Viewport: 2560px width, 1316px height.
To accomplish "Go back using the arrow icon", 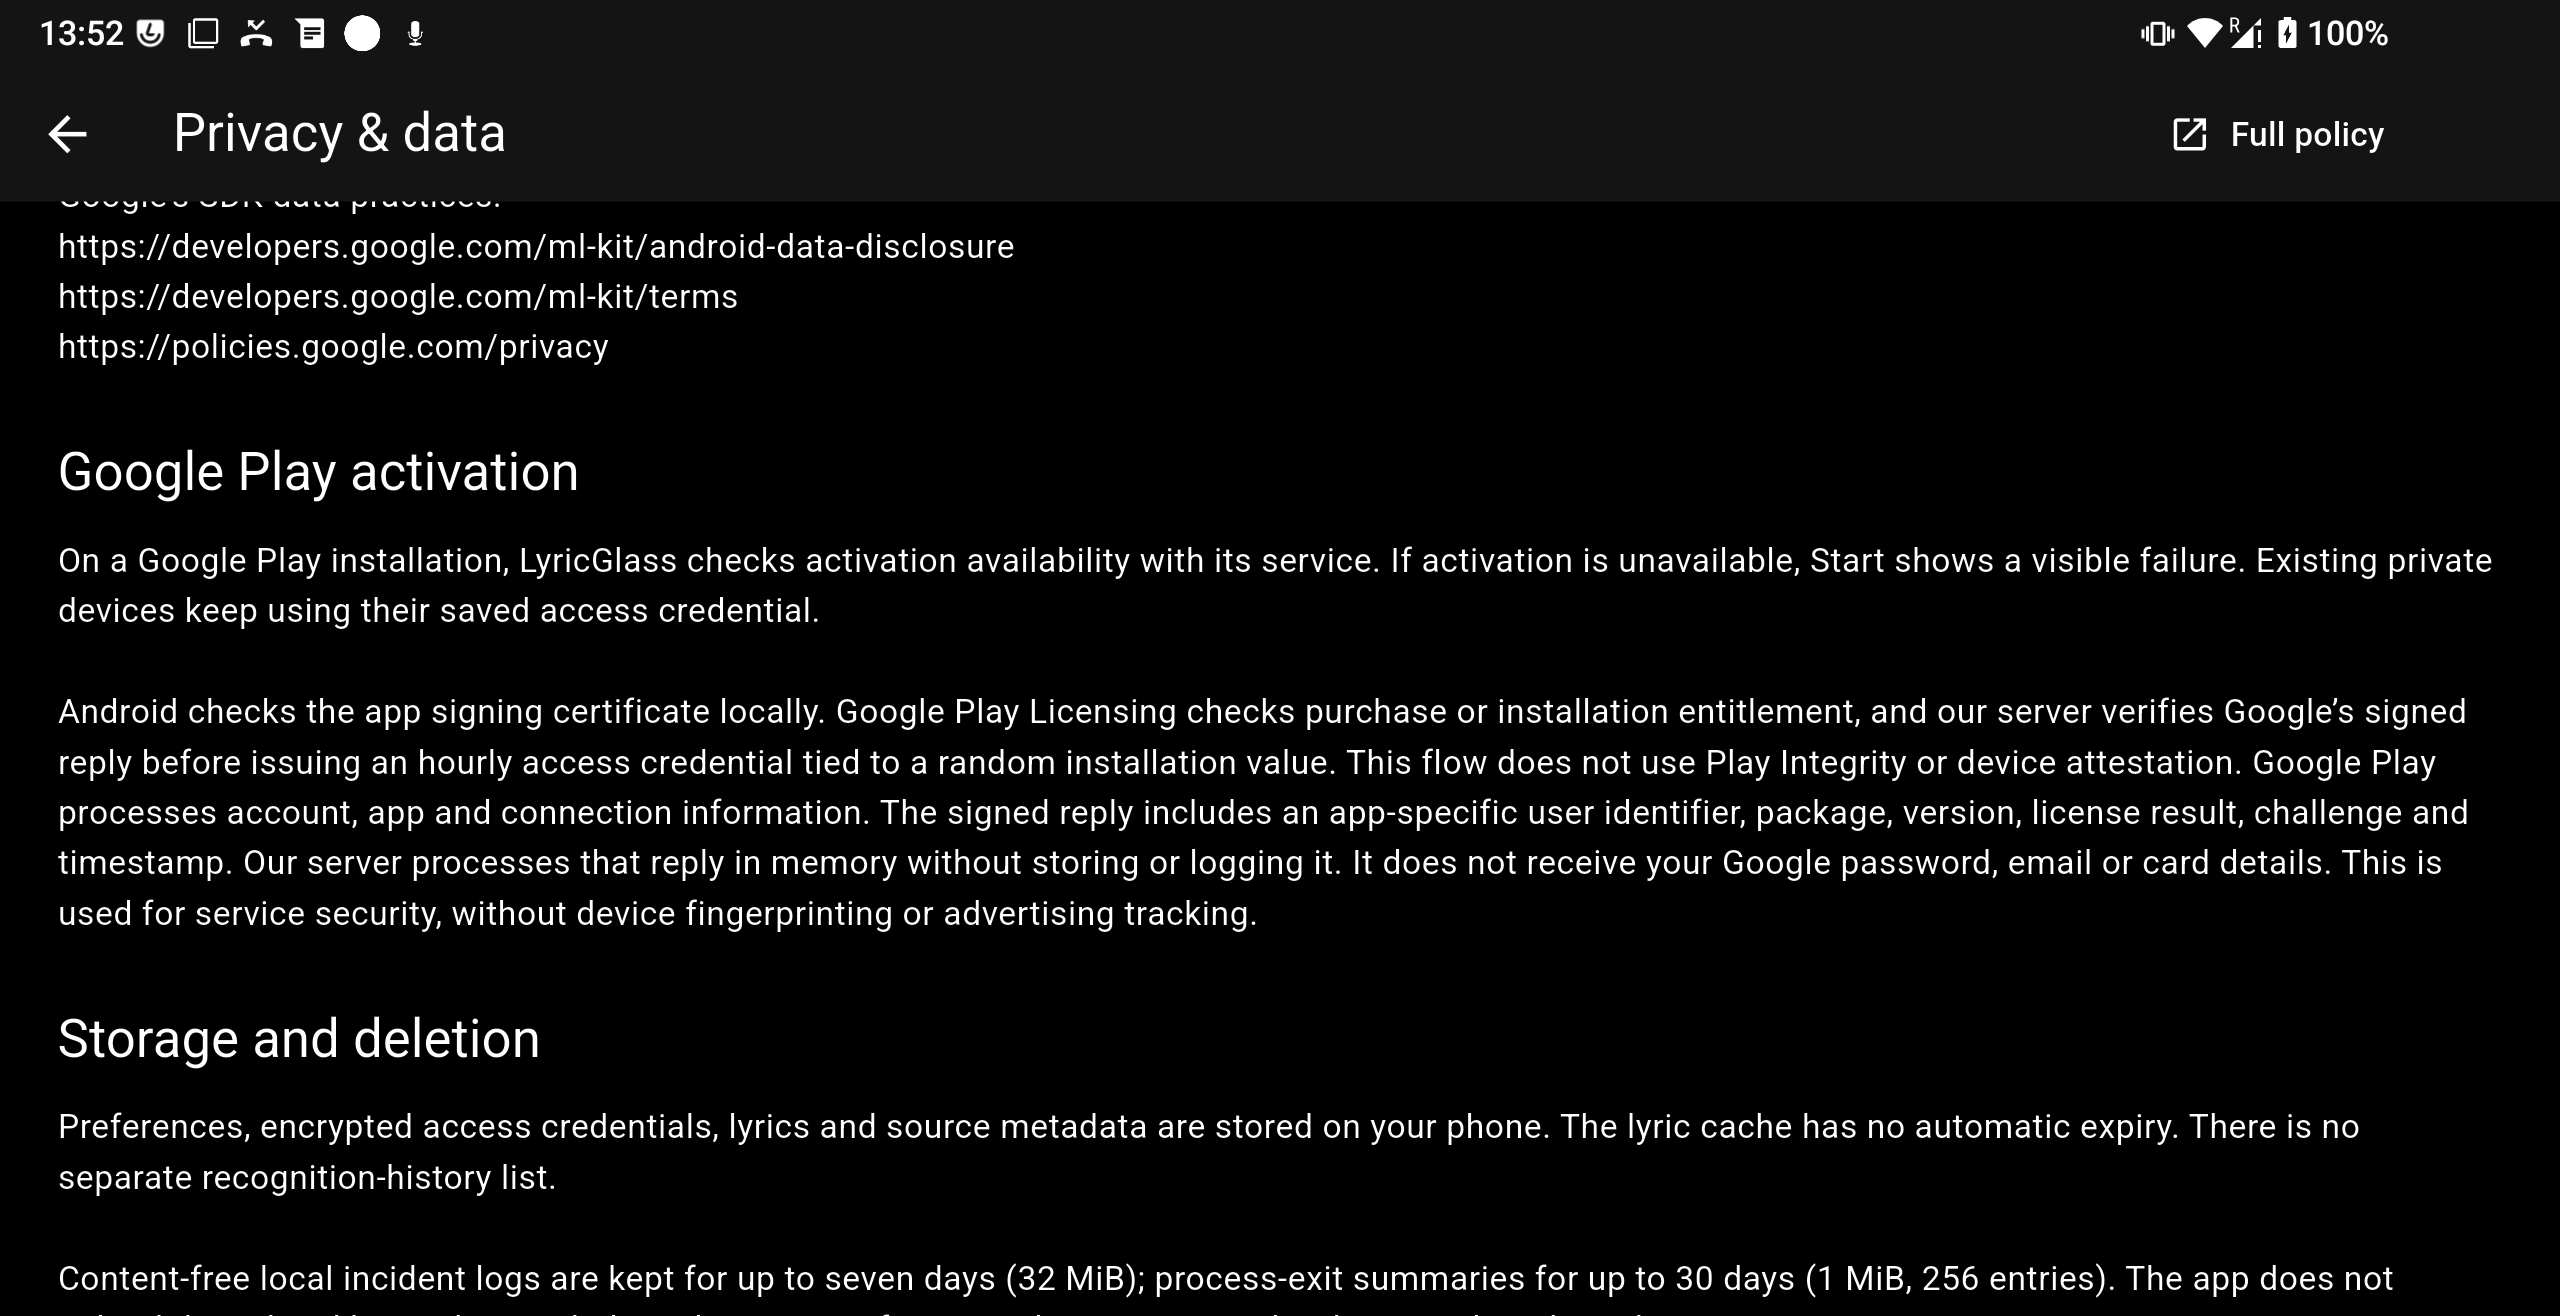I will pos(67,134).
